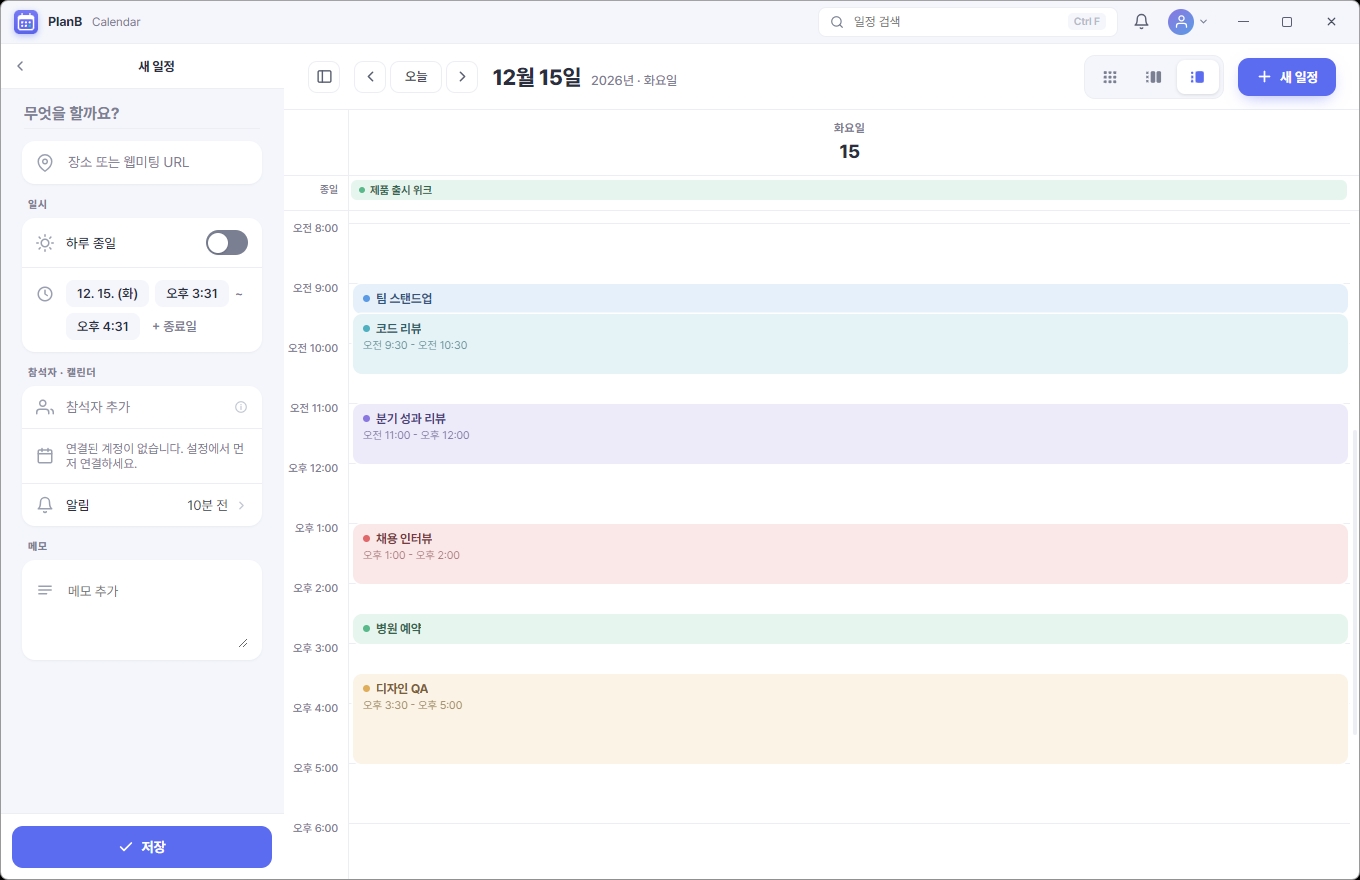1360x880 pixels.
Task: Go to the previous day
Action: (x=370, y=76)
